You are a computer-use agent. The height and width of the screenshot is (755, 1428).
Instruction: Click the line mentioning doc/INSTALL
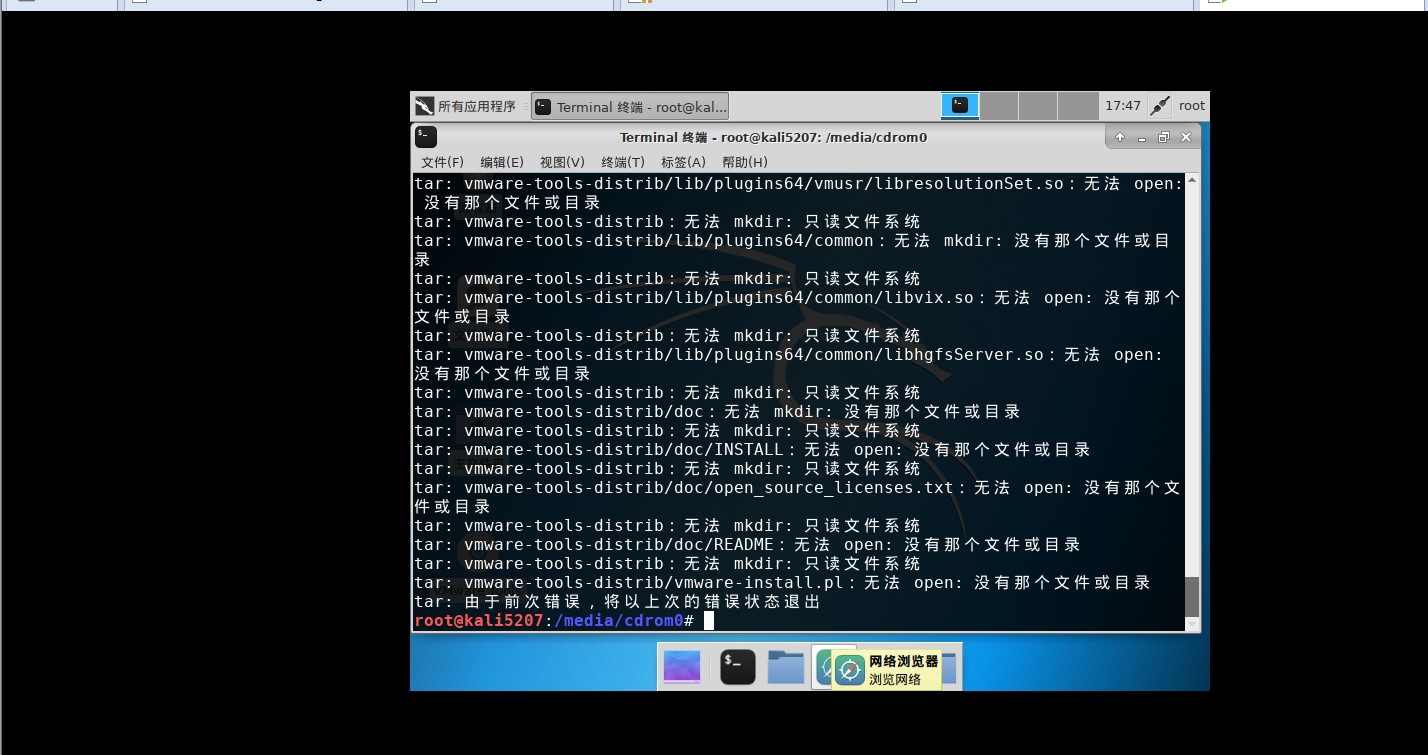(x=752, y=450)
